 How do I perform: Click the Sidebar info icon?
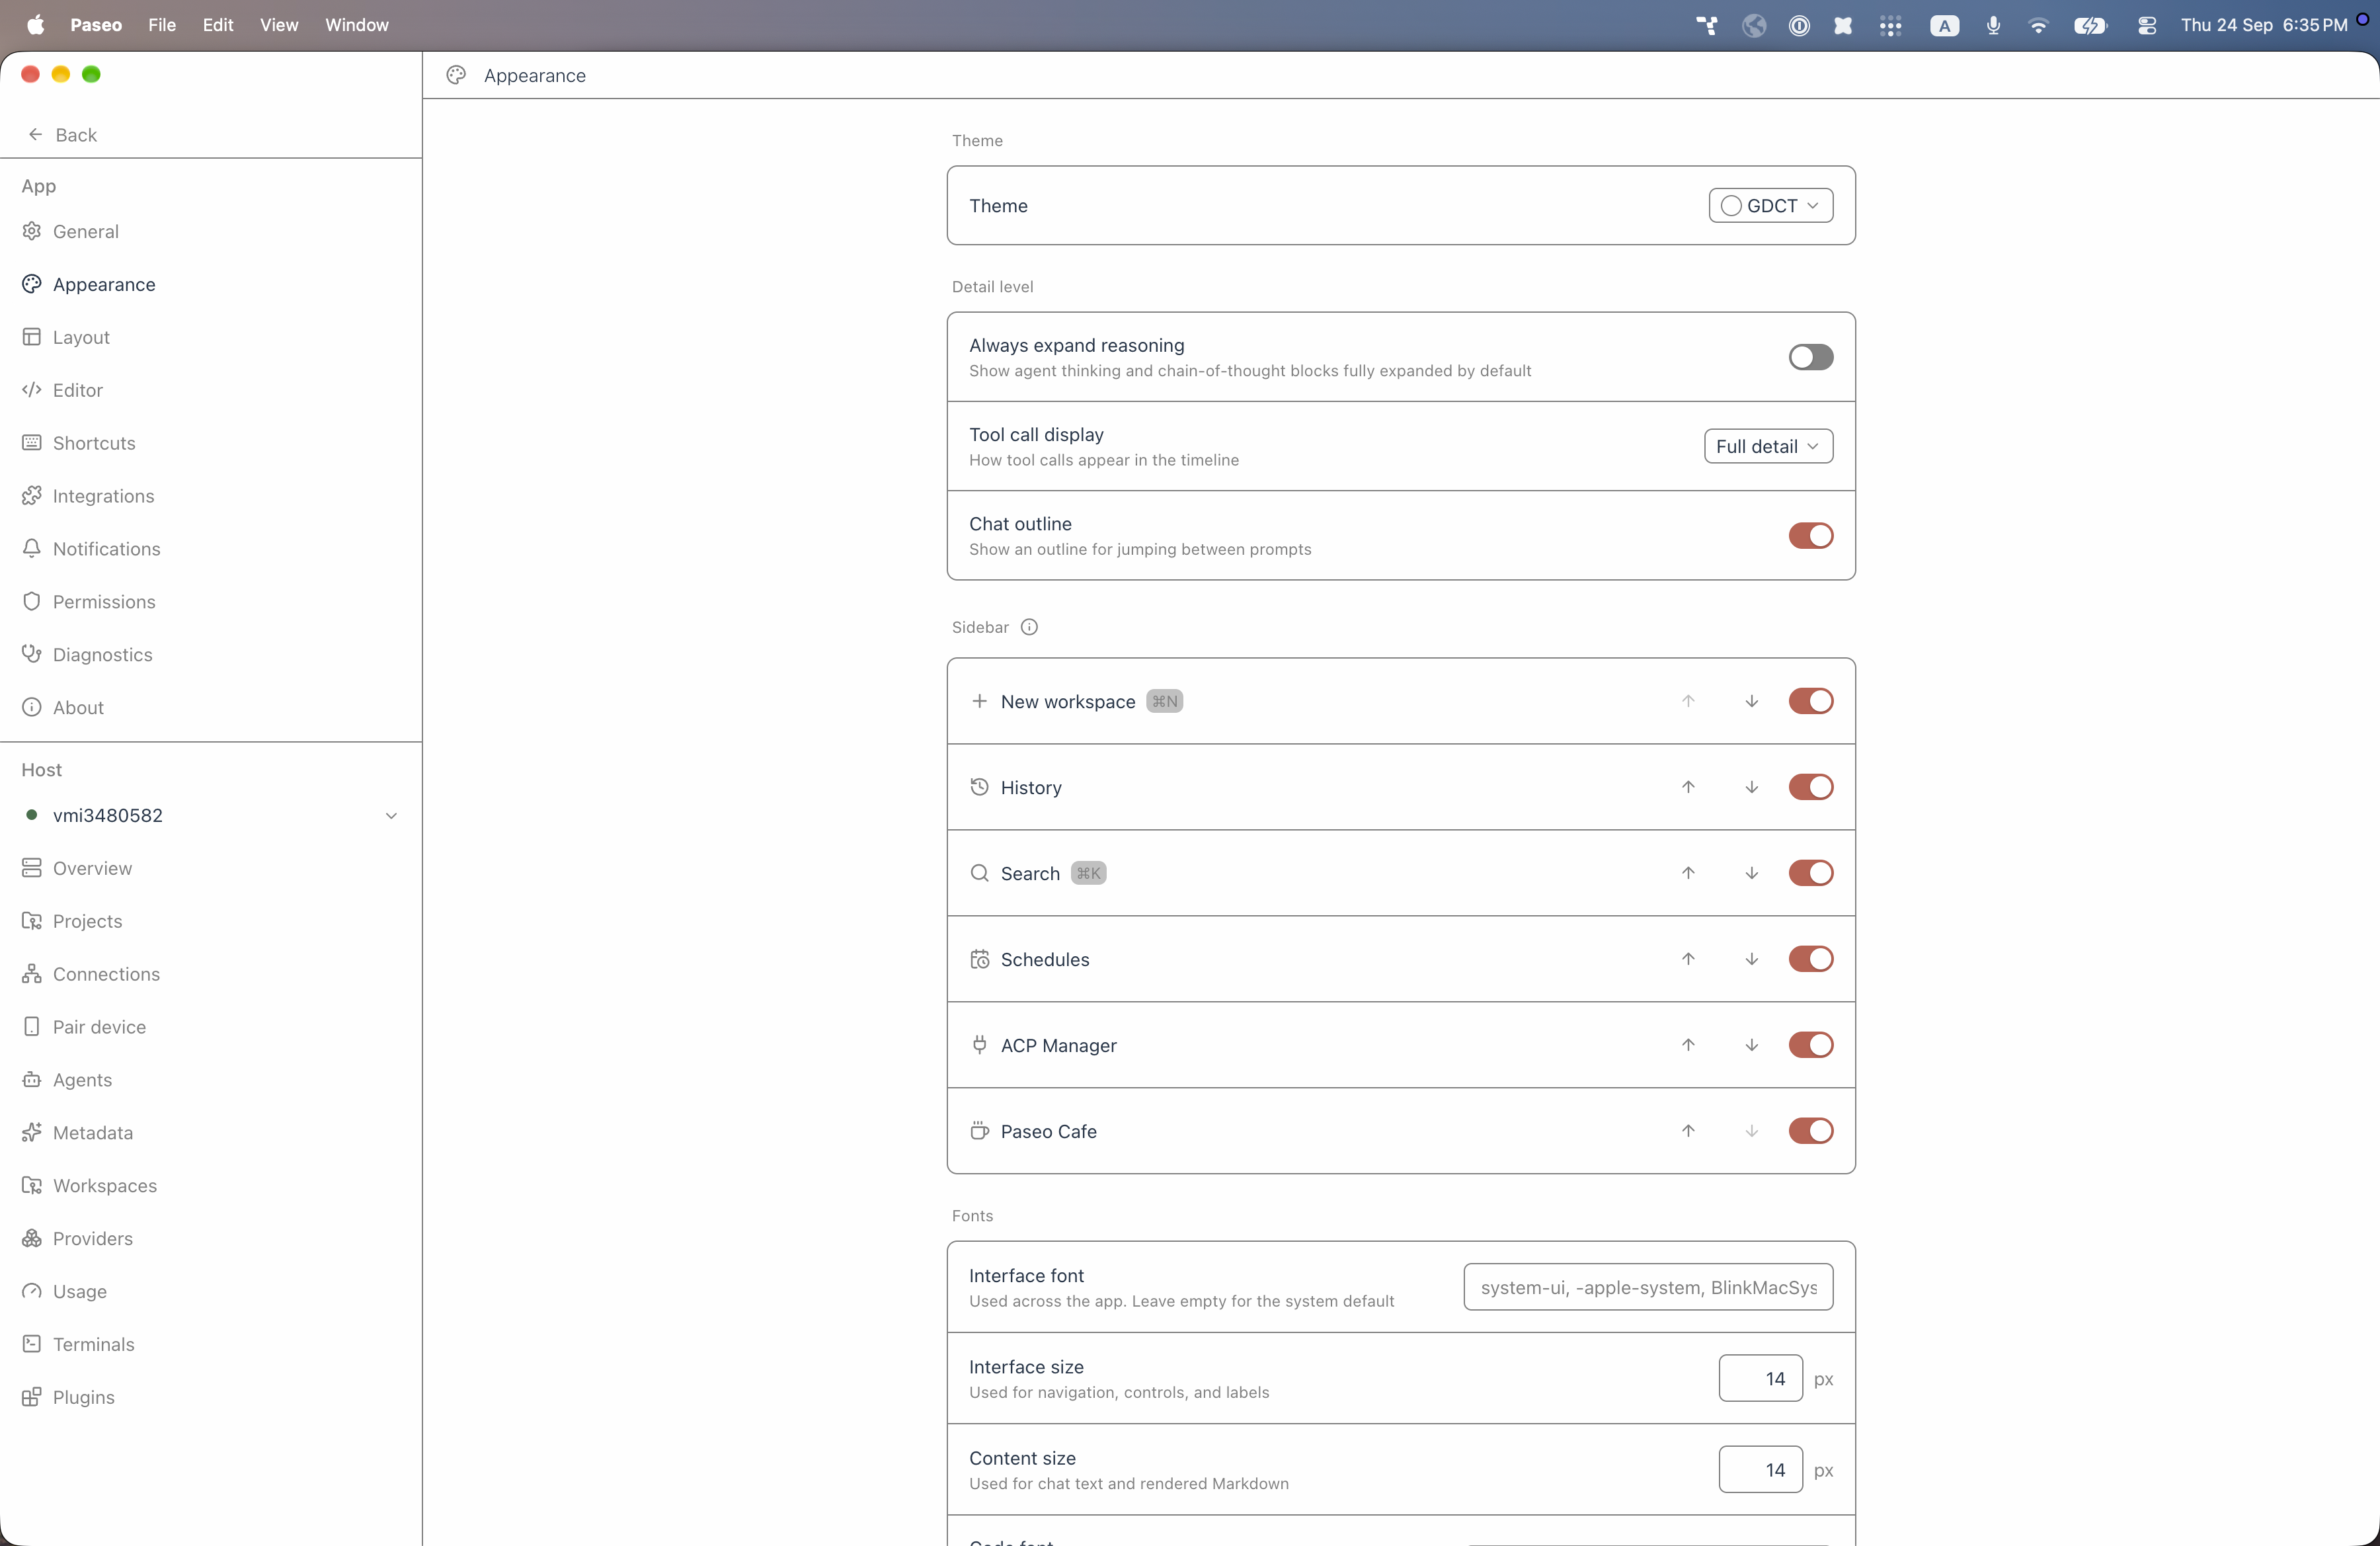coord(1029,627)
